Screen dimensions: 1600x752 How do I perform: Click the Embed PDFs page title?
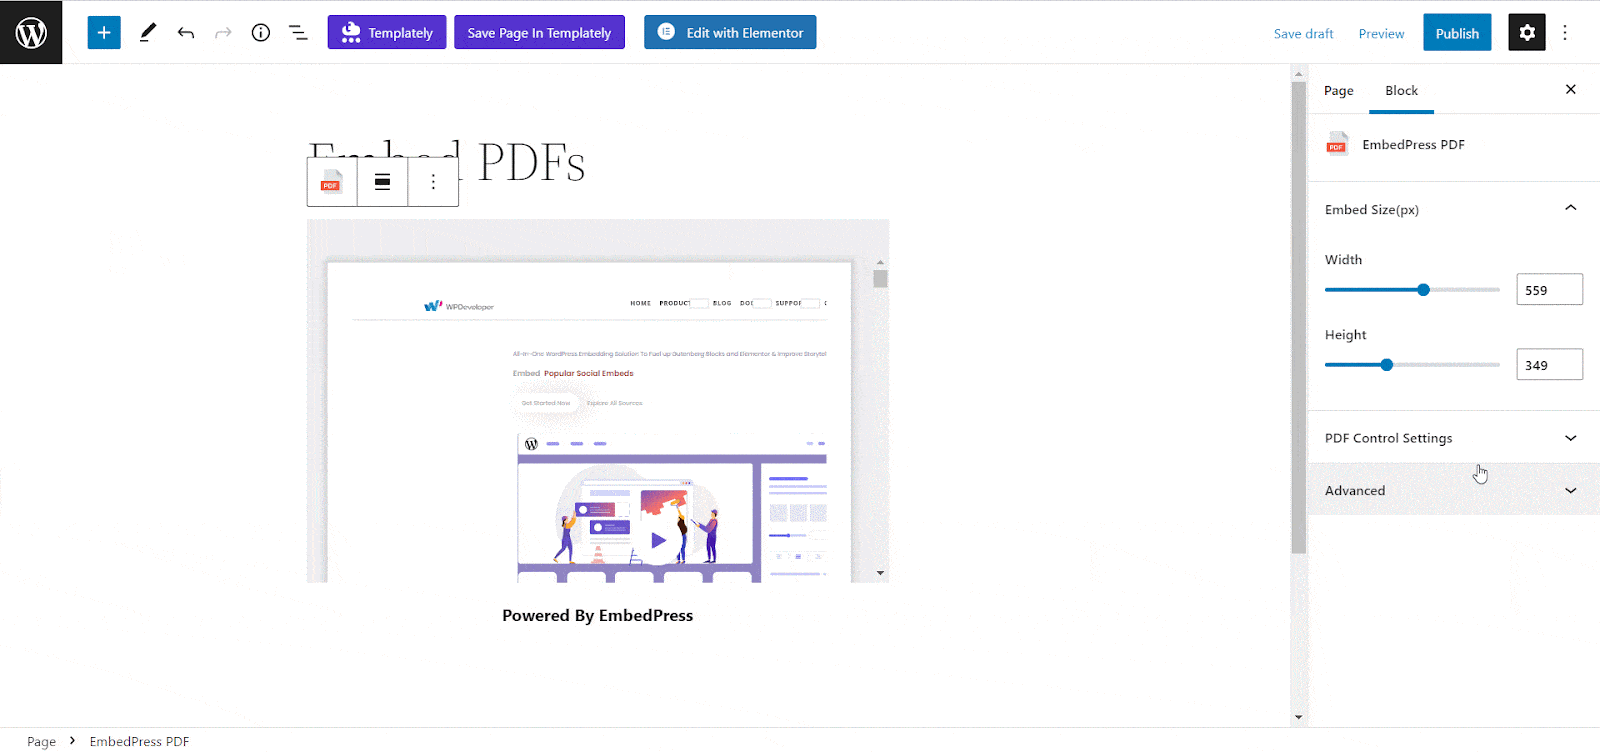click(x=447, y=161)
